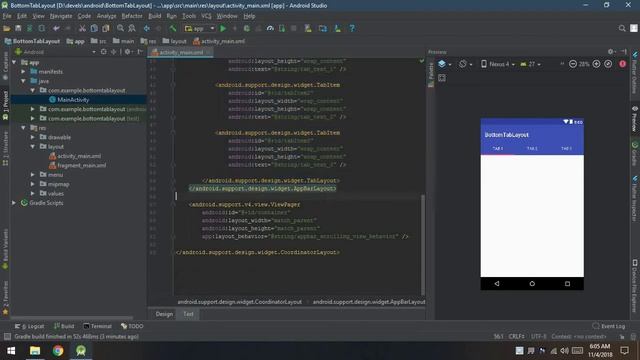Collapse the app module tree node
Viewport: 640px width, 360px height.
[14, 62]
